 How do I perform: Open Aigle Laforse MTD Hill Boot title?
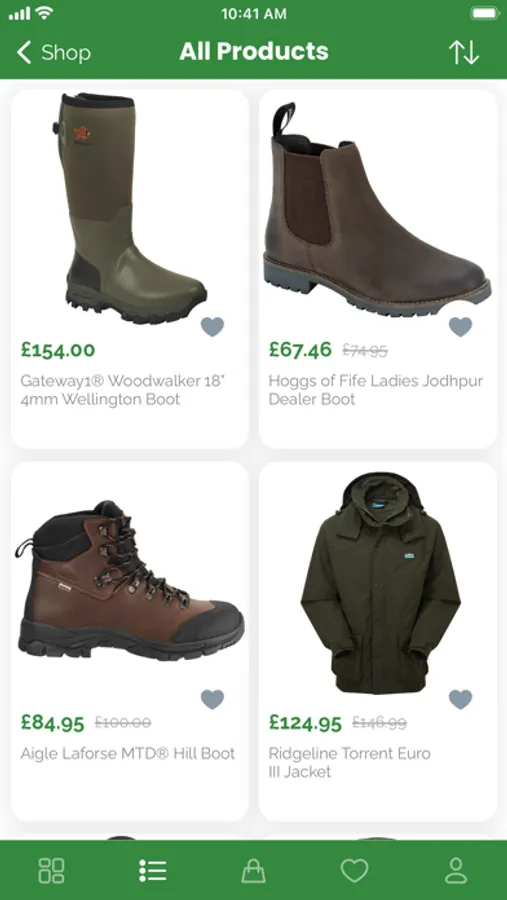(x=128, y=753)
